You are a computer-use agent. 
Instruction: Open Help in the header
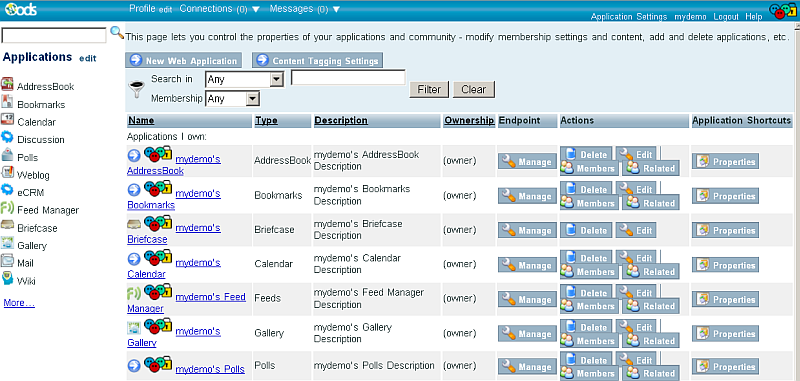point(754,16)
